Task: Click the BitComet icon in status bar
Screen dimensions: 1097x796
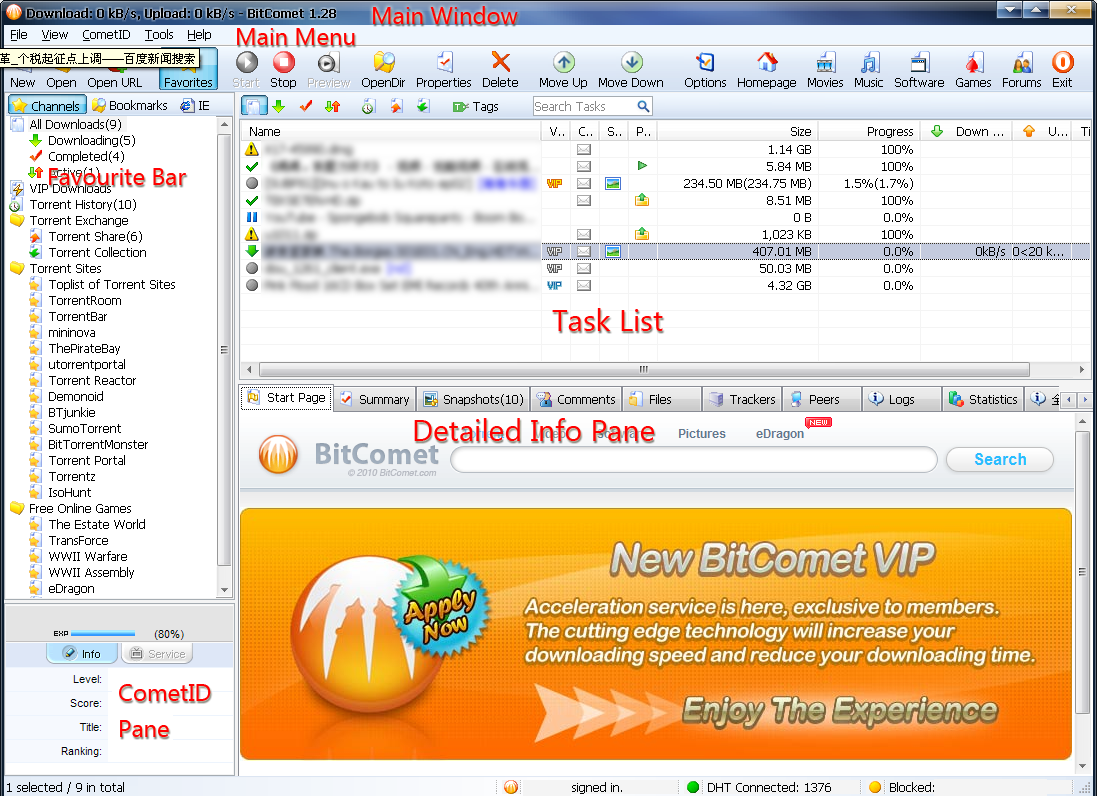Action: 511,787
